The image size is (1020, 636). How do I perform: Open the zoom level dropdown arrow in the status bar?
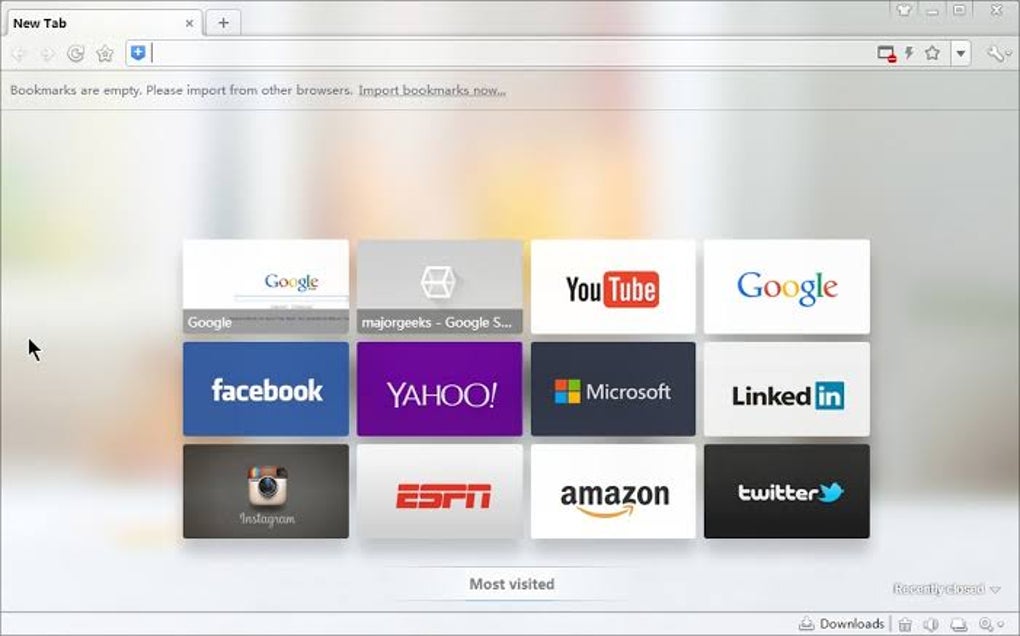1000,625
